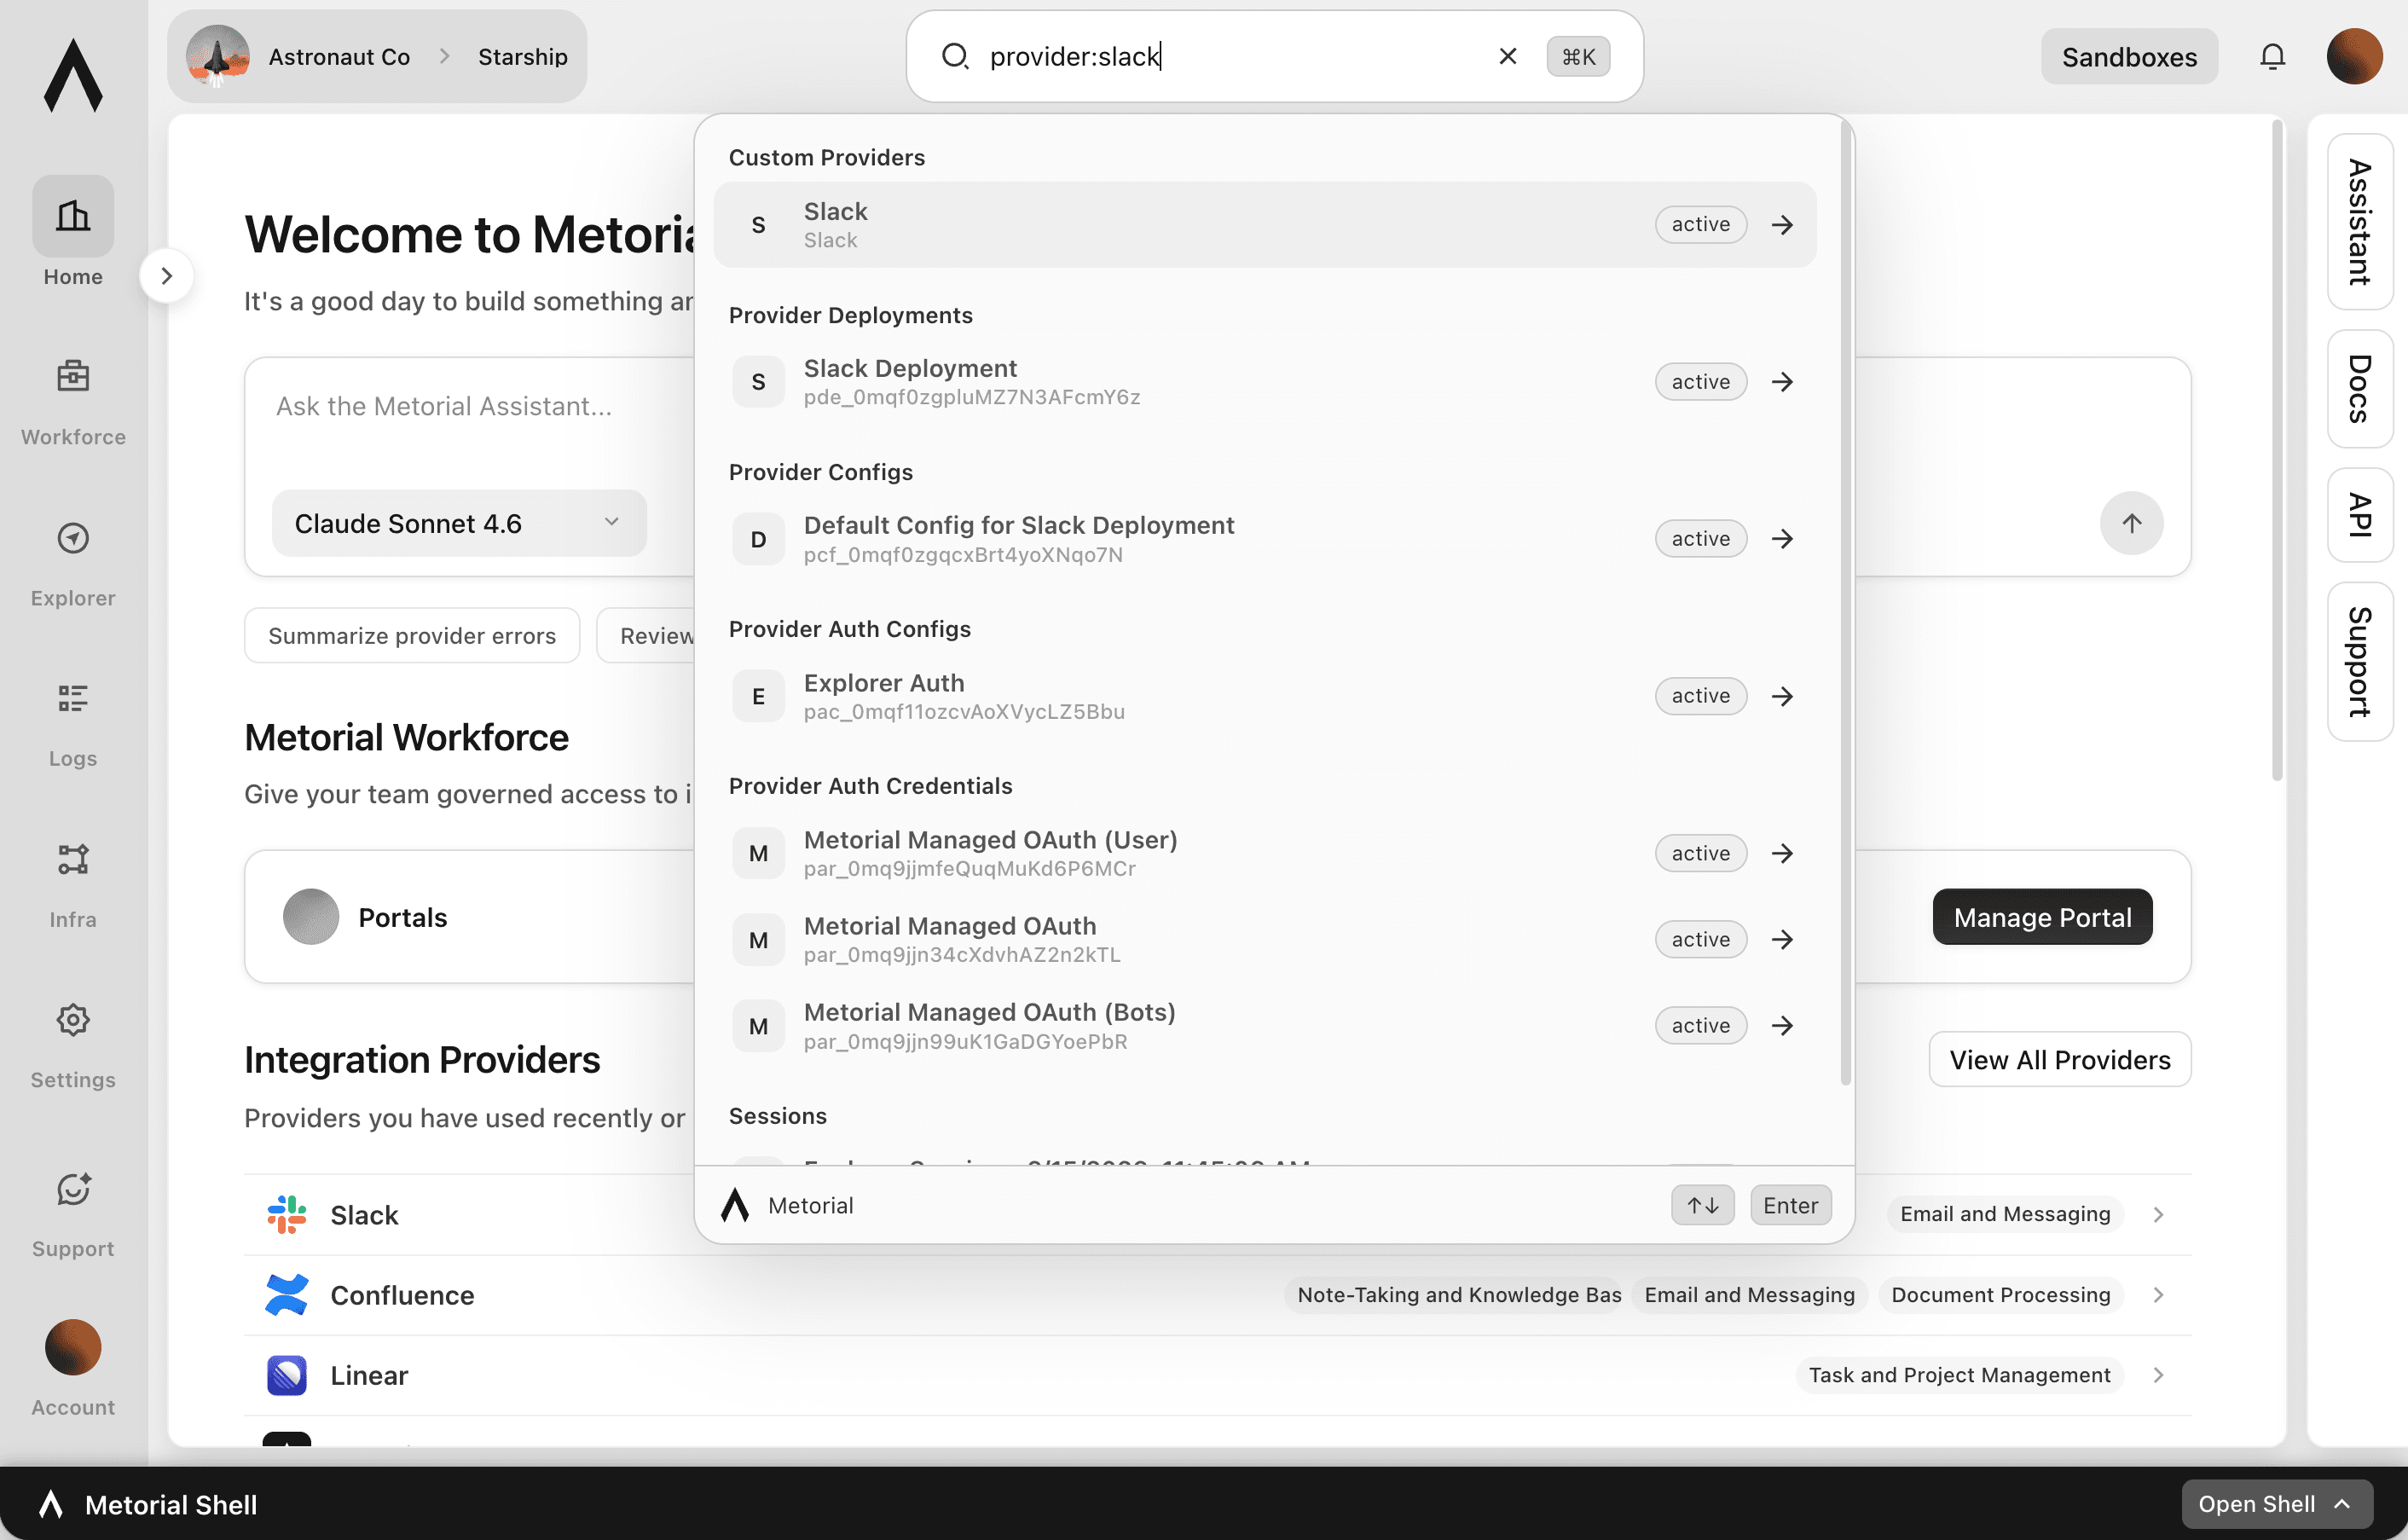Select Default Config for Slack Deployment
The height and width of the screenshot is (1540, 2408).
point(1264,539)
